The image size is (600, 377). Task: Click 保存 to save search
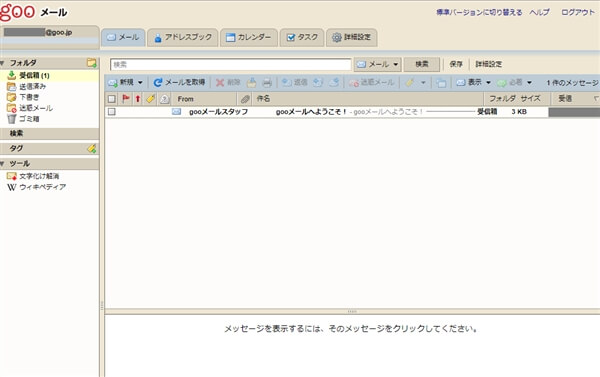456,64
